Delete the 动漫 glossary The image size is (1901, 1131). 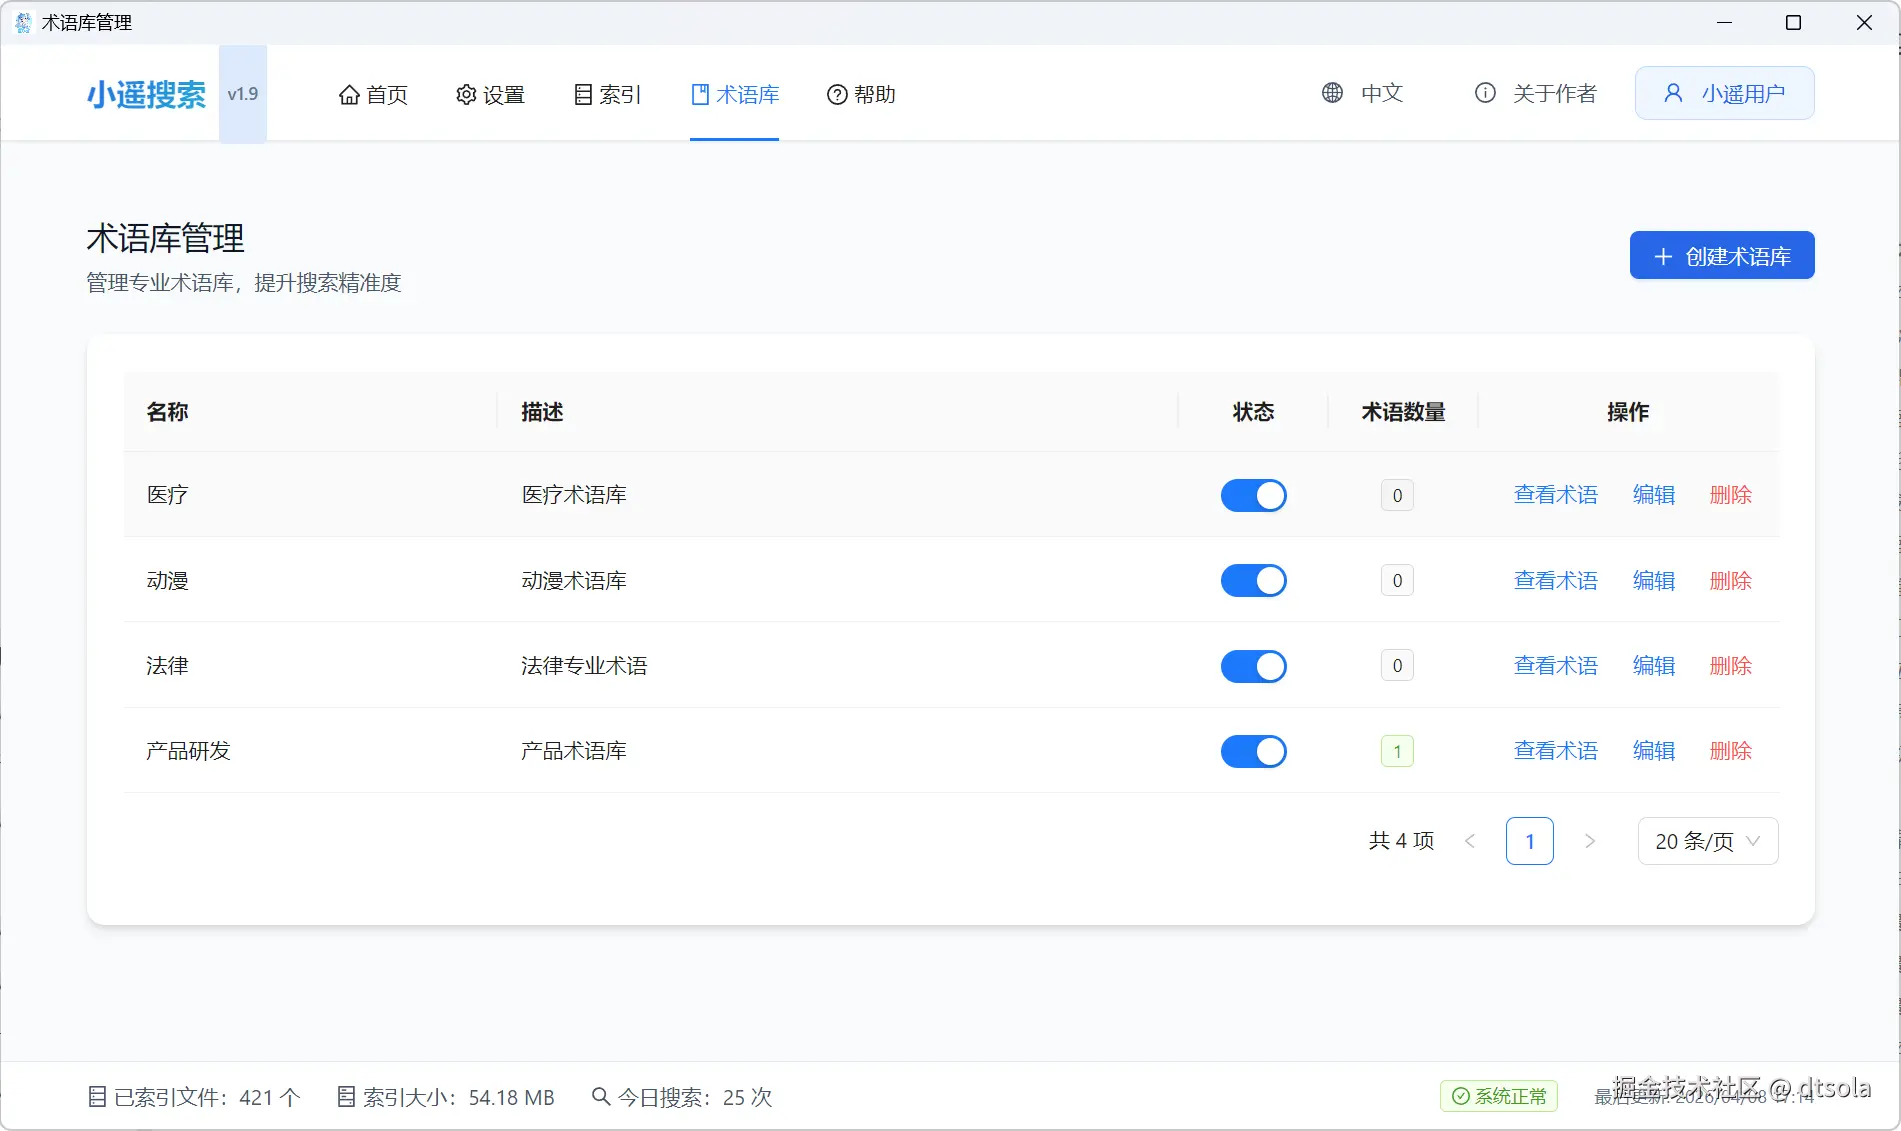1731,581
